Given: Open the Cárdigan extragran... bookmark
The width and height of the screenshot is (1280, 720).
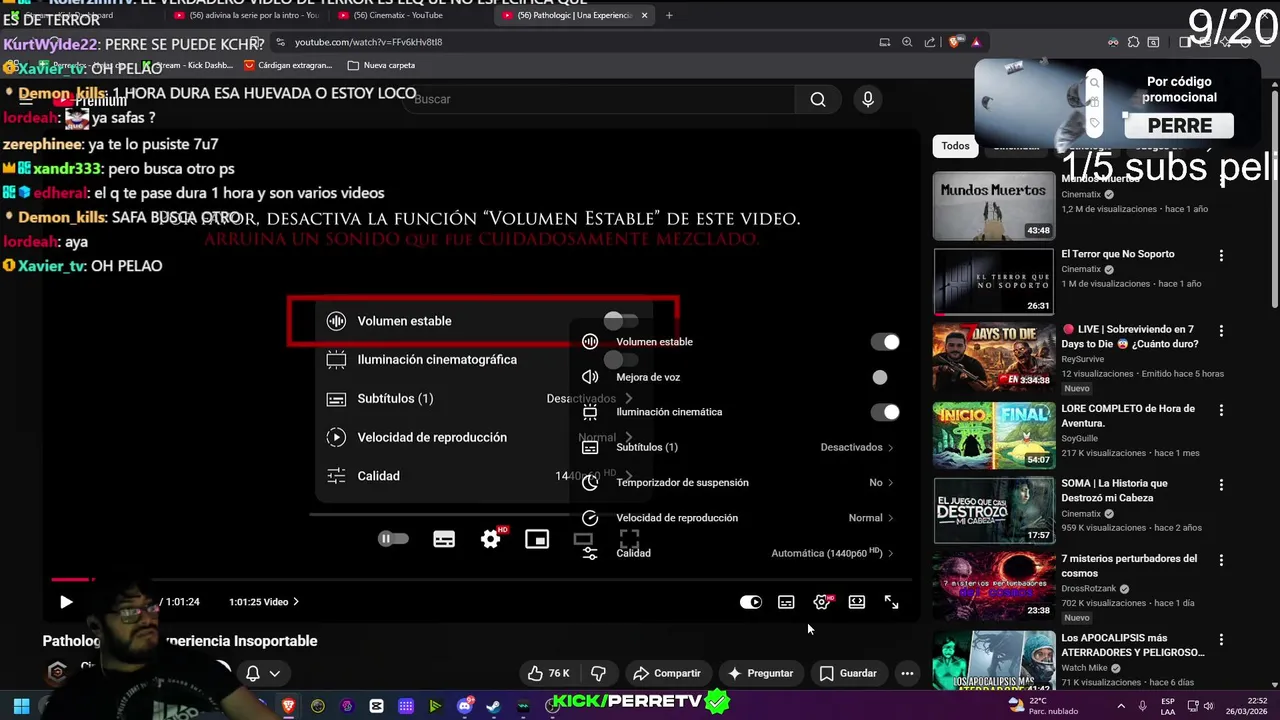Looking at the screenshot, I should coord(286,65).
